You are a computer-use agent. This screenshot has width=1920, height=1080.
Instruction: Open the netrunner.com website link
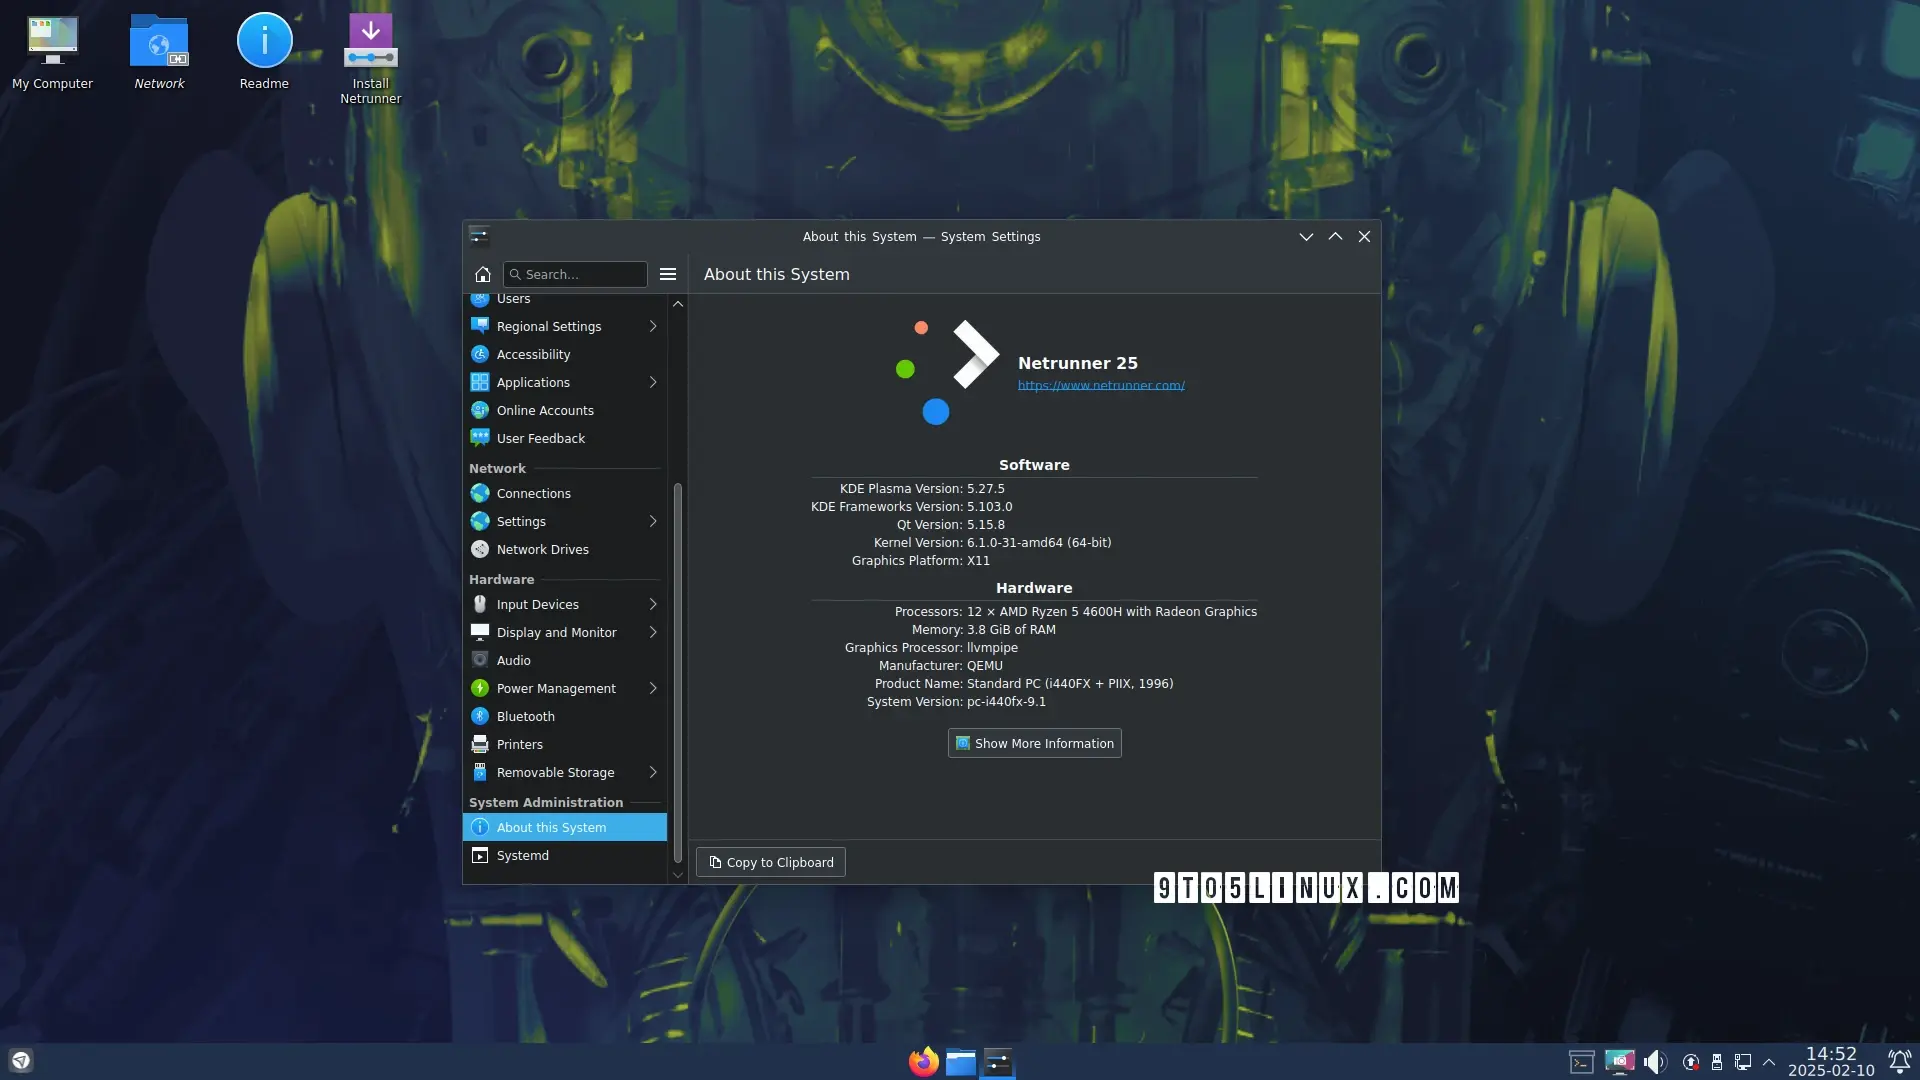(x=1101, y=386)
